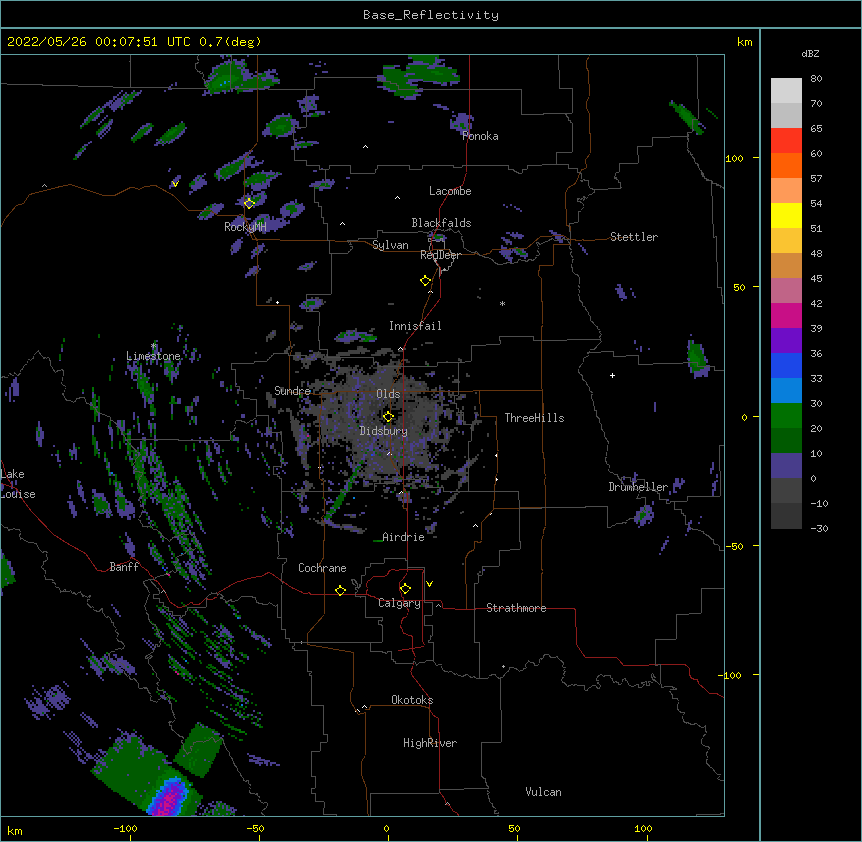
Task: Click the 80 value on the dBZ scale
Action: (x=816, y=79)
